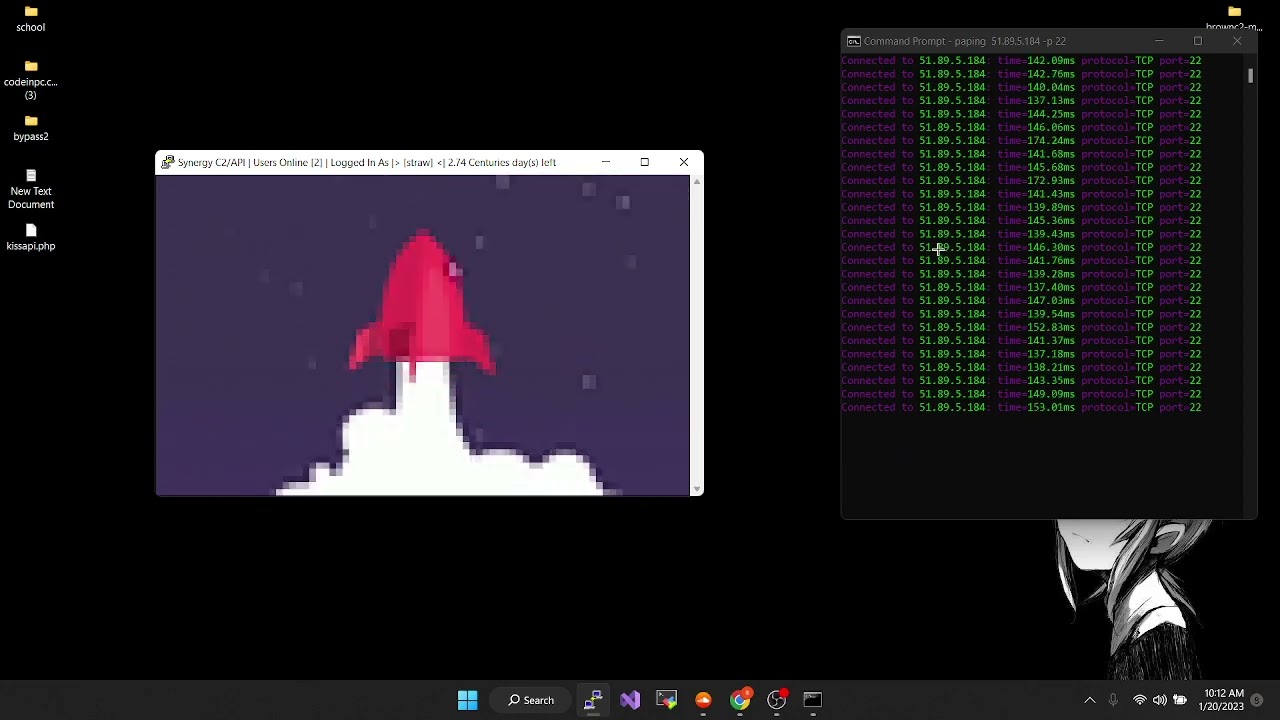
Task: Open SoundCloud from the taskbar
Action: (703, 700)
